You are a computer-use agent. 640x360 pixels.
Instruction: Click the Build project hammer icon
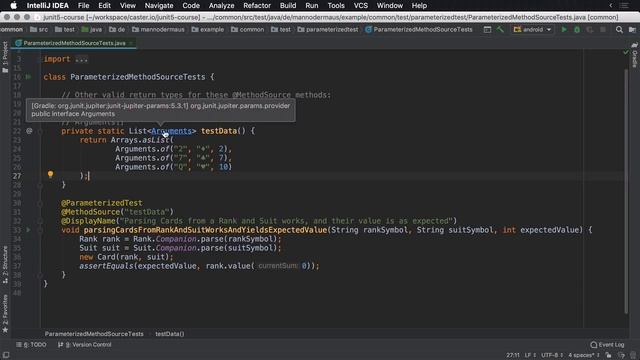pyautogui.click(x=500, y=29)
